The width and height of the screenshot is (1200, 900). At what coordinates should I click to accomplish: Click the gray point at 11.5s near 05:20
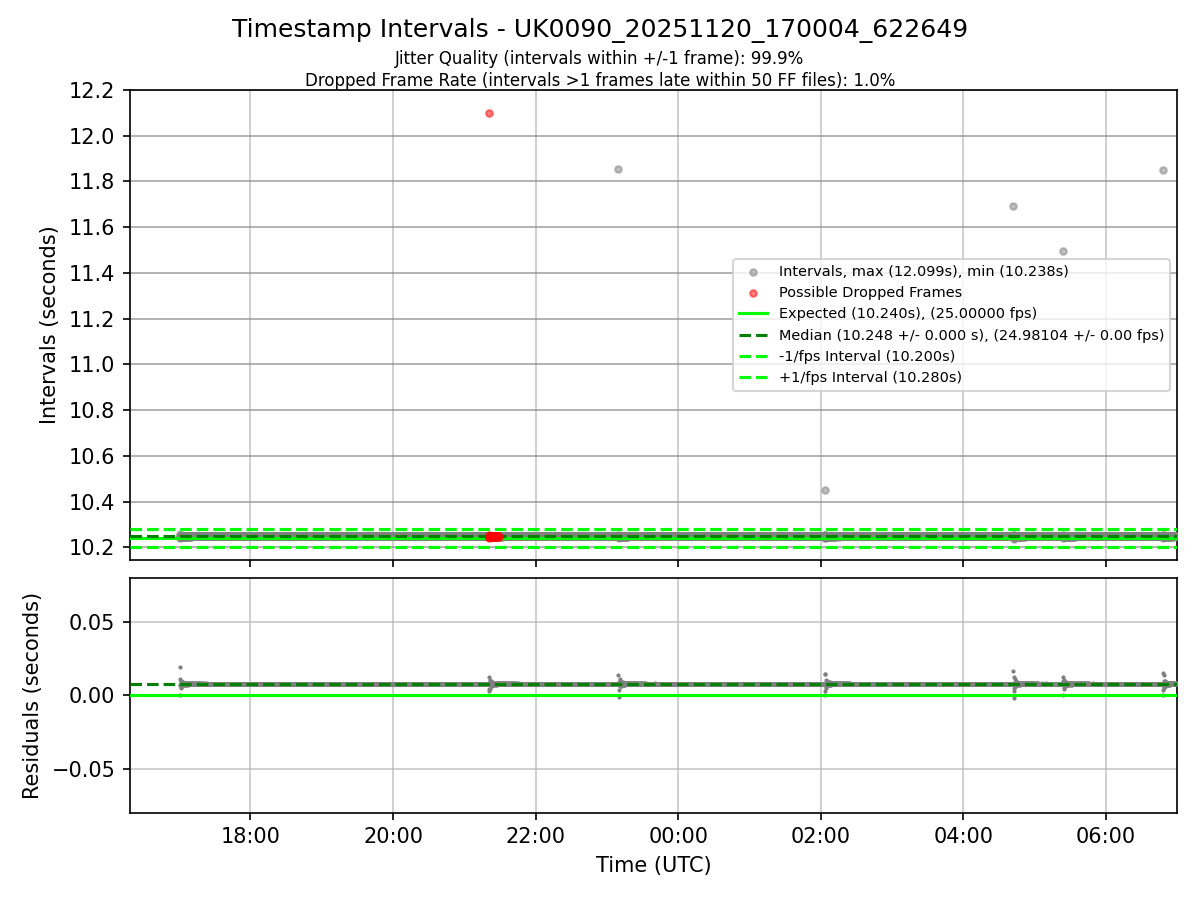click(1063, 251)
